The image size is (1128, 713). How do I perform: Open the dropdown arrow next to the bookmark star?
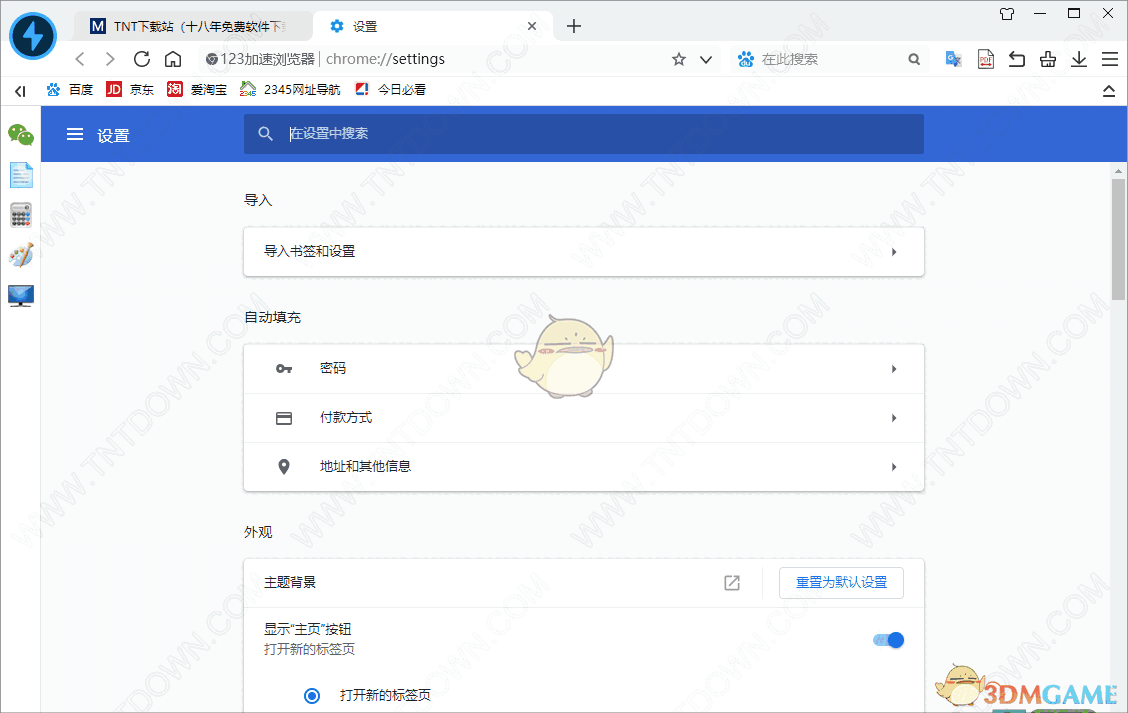coord(706,59)
